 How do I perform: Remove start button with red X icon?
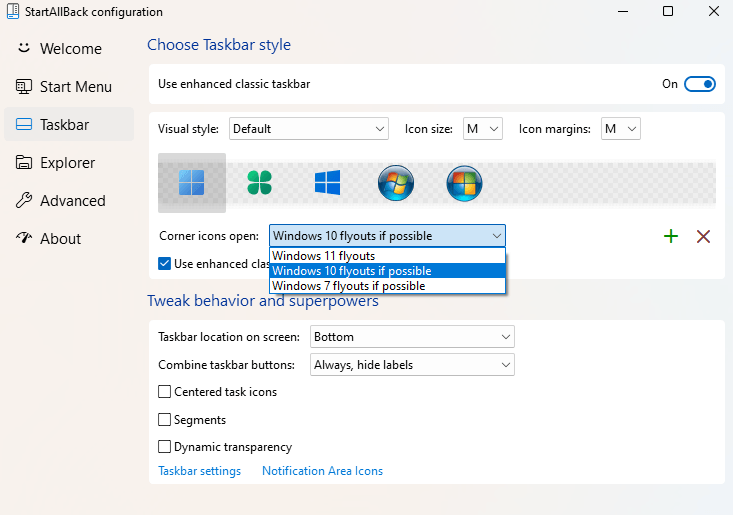tap(704, 236)
